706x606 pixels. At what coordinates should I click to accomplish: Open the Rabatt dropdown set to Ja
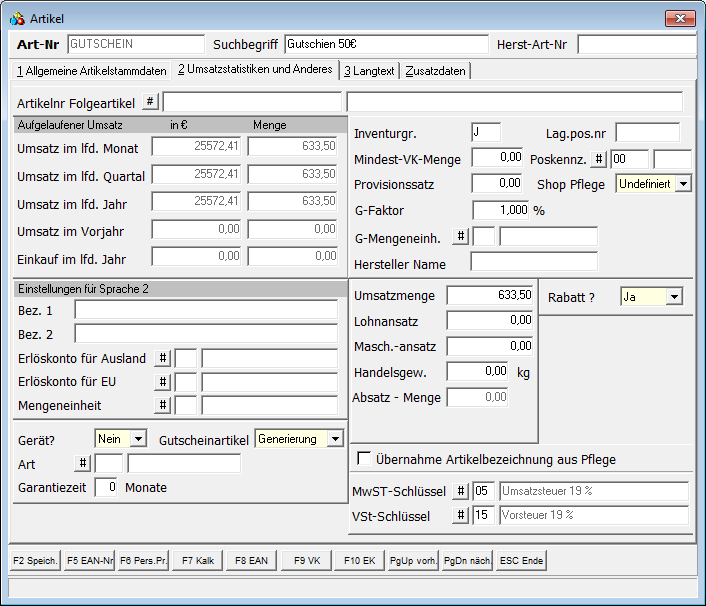(x=674, y=297)
